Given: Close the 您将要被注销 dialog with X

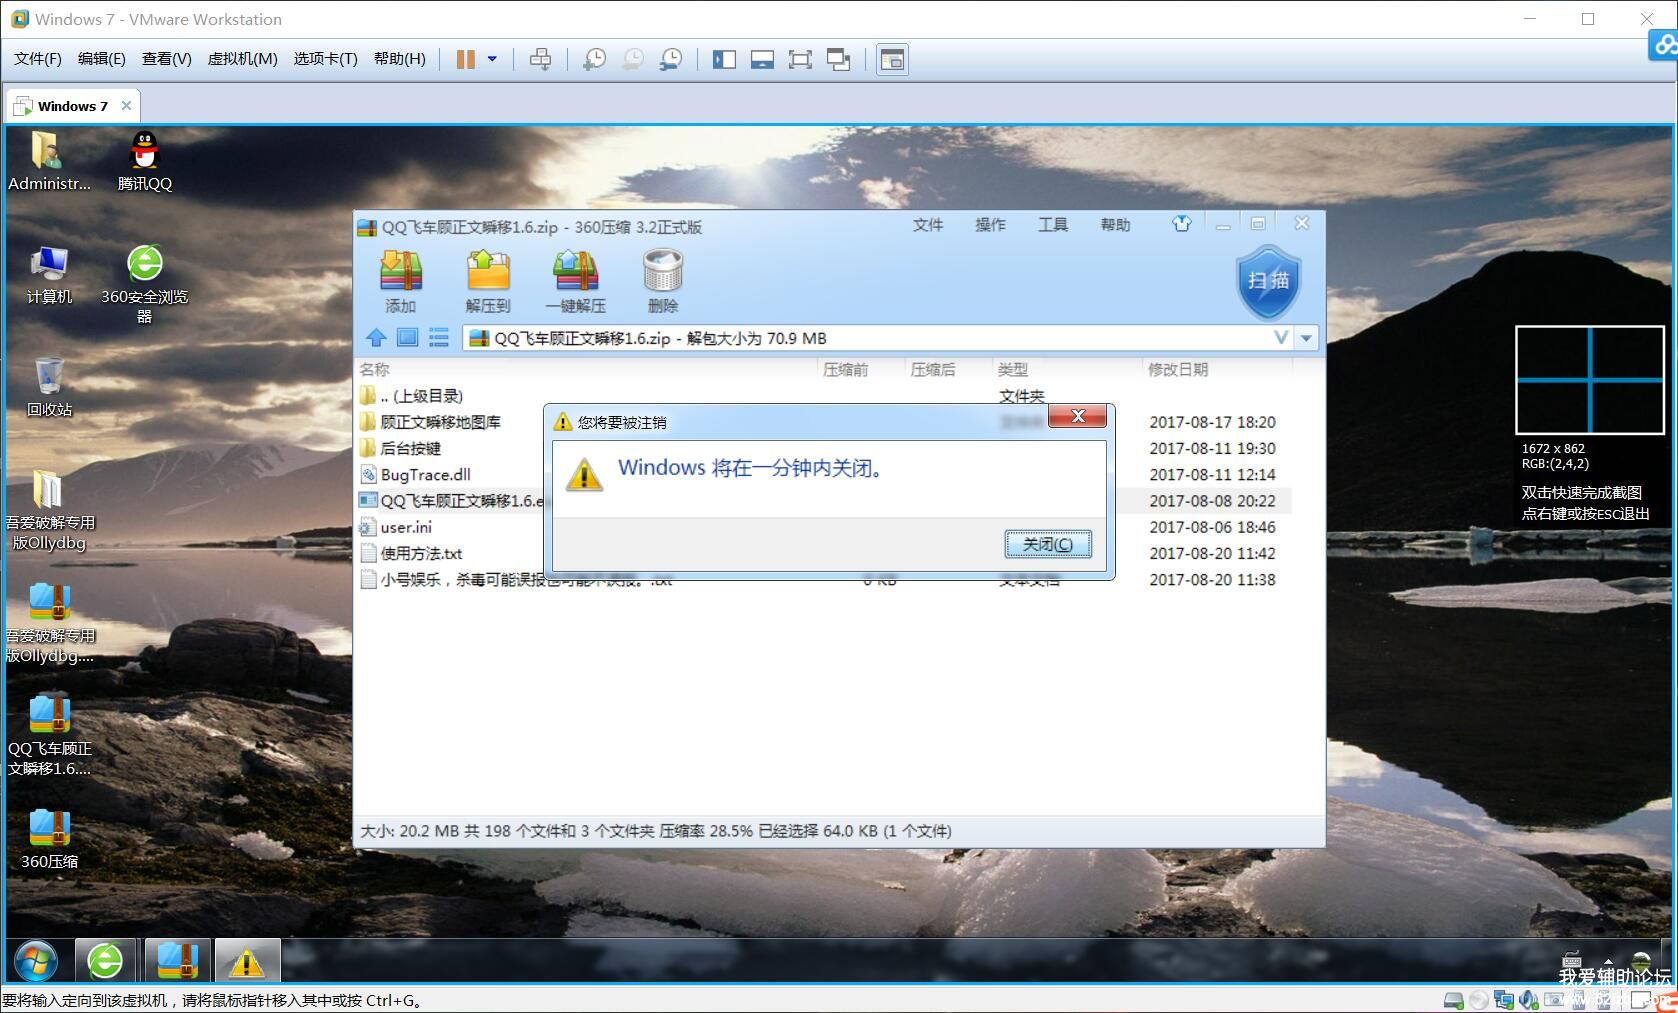Looking at the screenshot, I should pos(1077,417).
